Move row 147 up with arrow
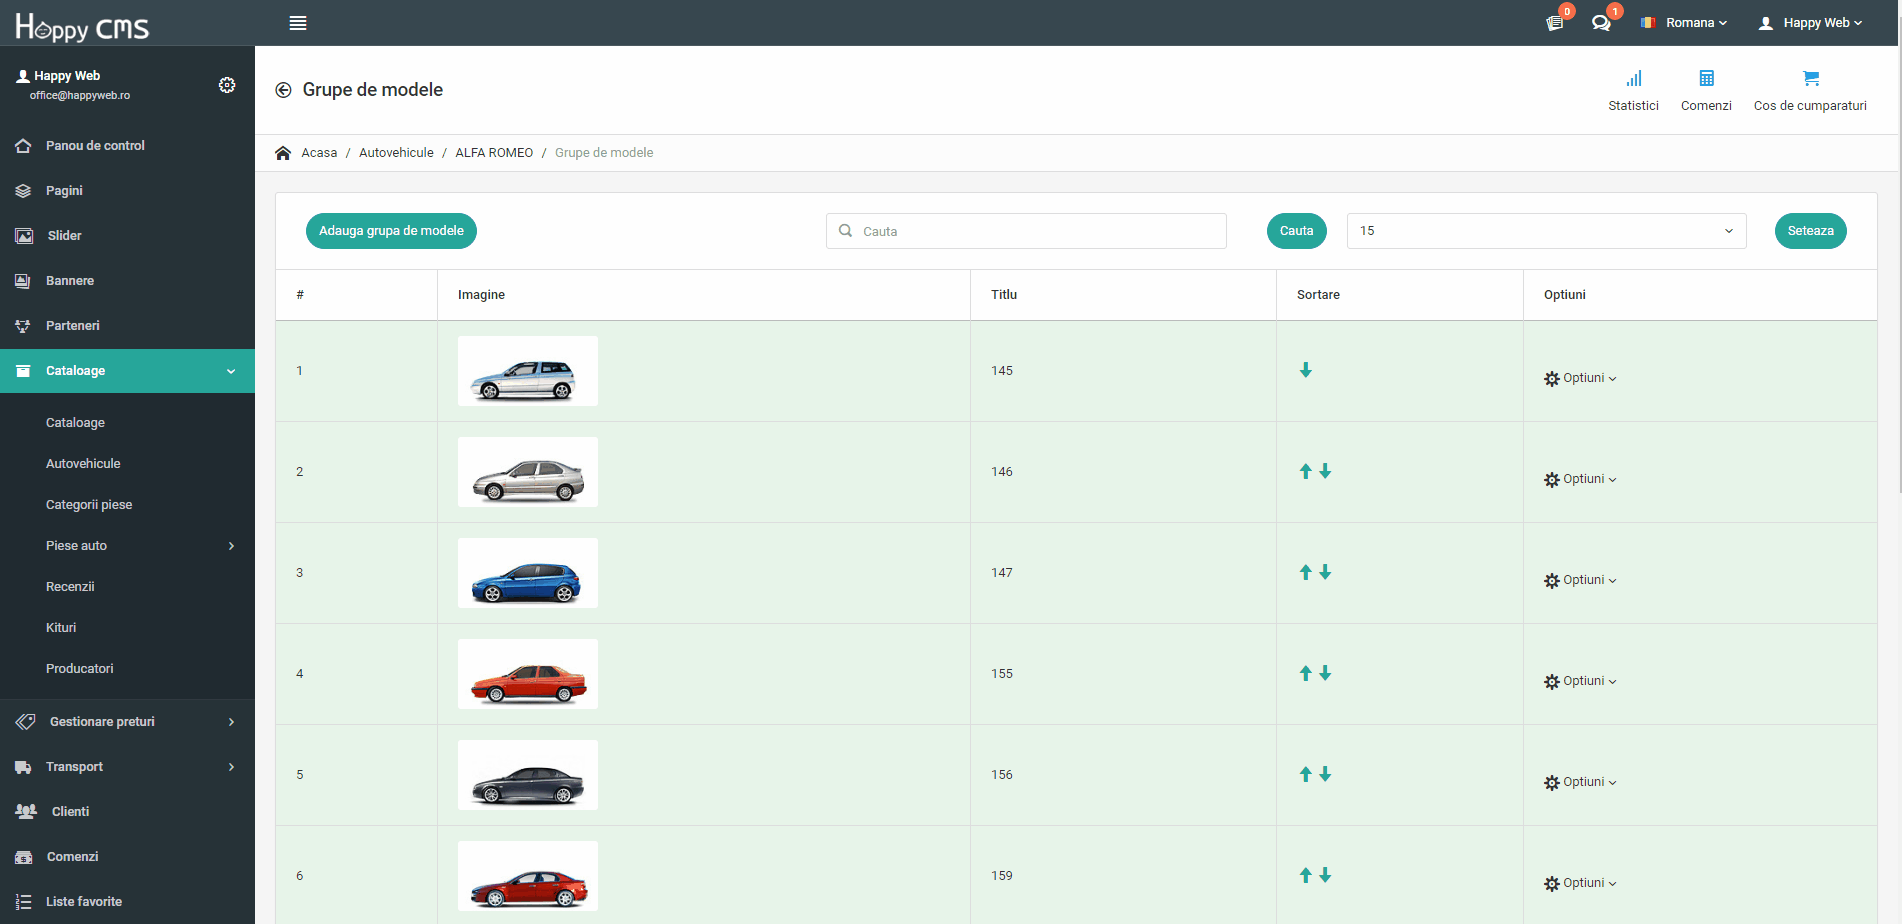The image size is (1902, 924). 1305,572
